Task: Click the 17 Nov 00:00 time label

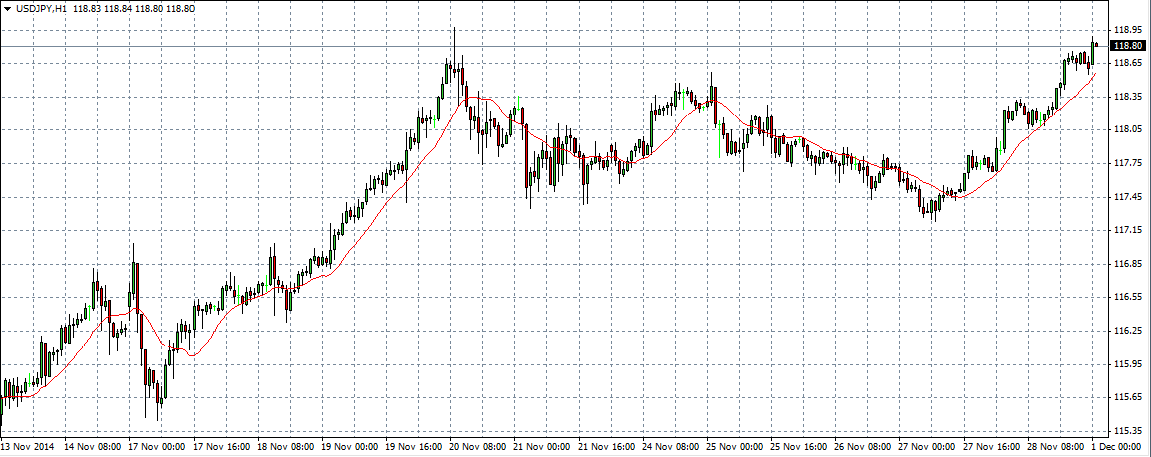Action: point(157,447)
